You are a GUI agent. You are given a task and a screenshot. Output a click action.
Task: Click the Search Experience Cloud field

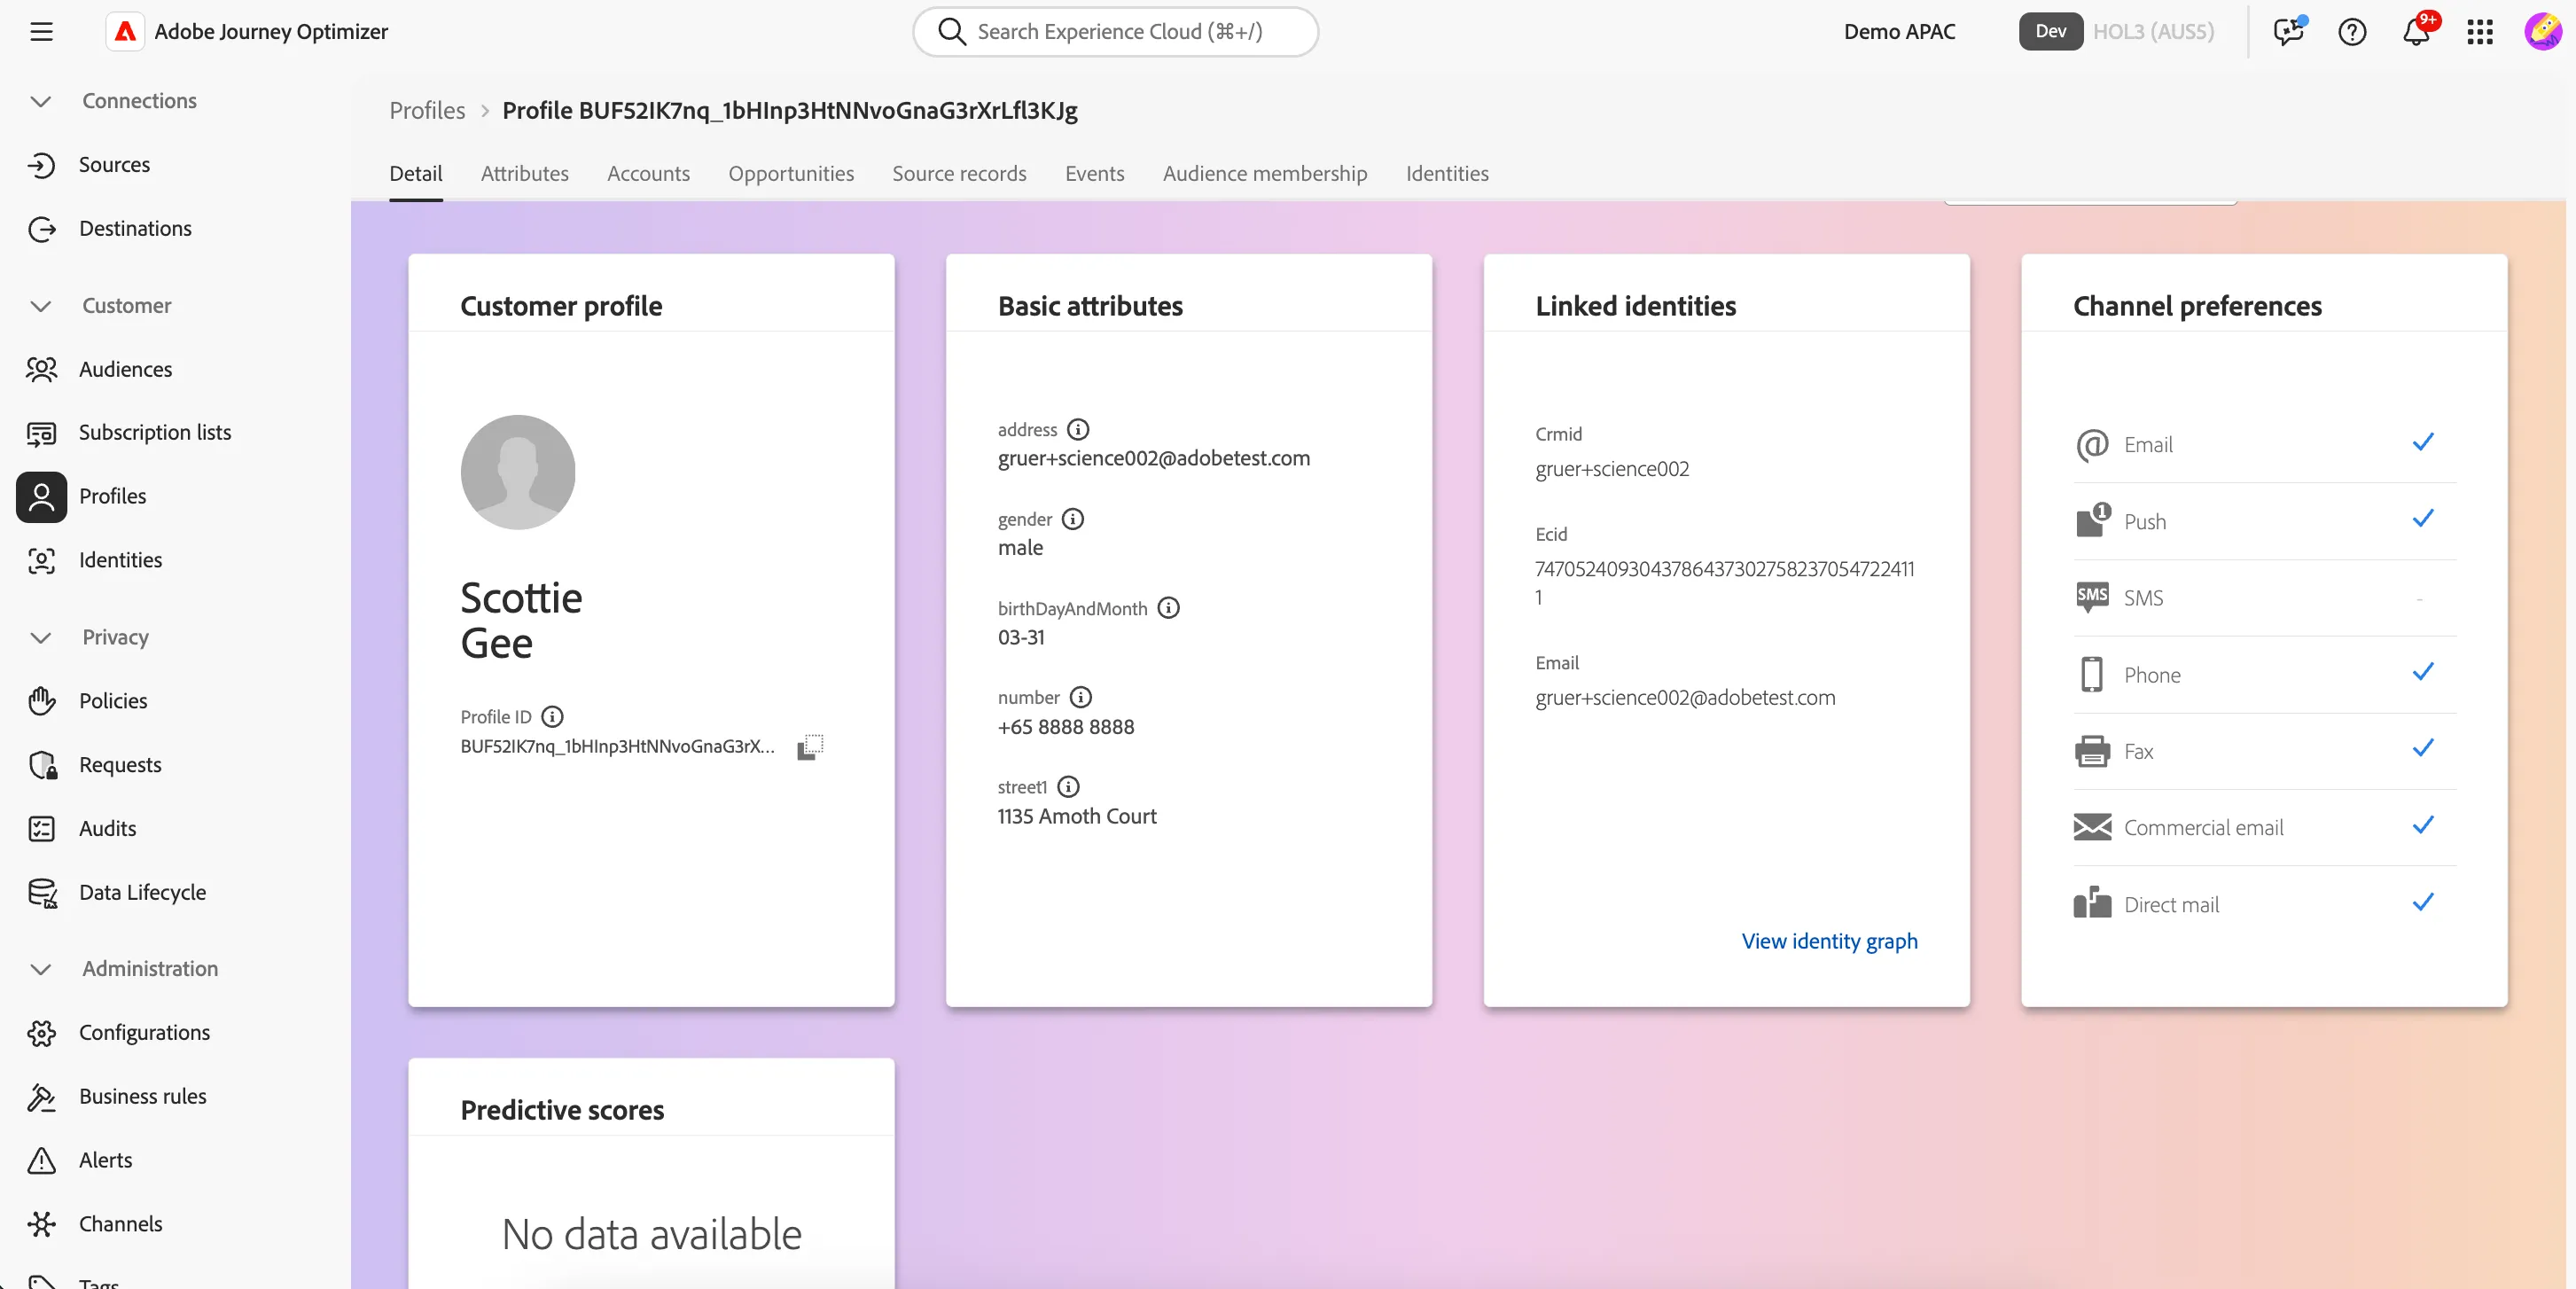[x=1115, y=31]
